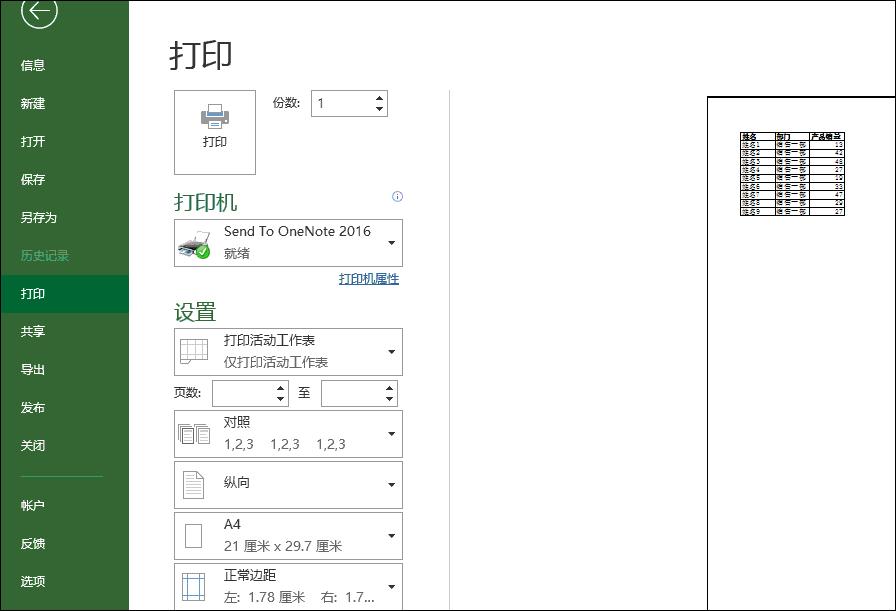Viewport: 896px width, 611px height.
Task: Click the 对照 collate pages icon
Action: (x=195, y=433)
